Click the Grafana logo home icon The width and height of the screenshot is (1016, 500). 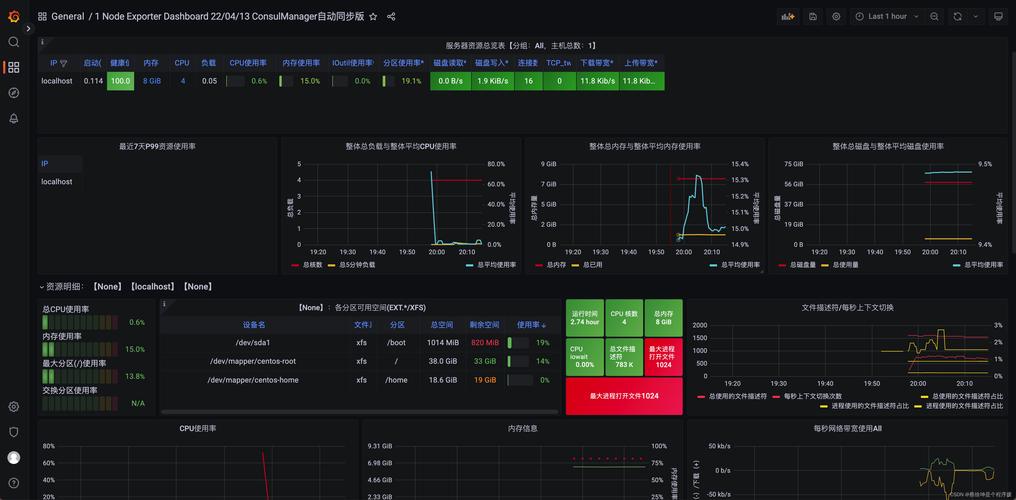pyautogui.click(x=14, y=16)
